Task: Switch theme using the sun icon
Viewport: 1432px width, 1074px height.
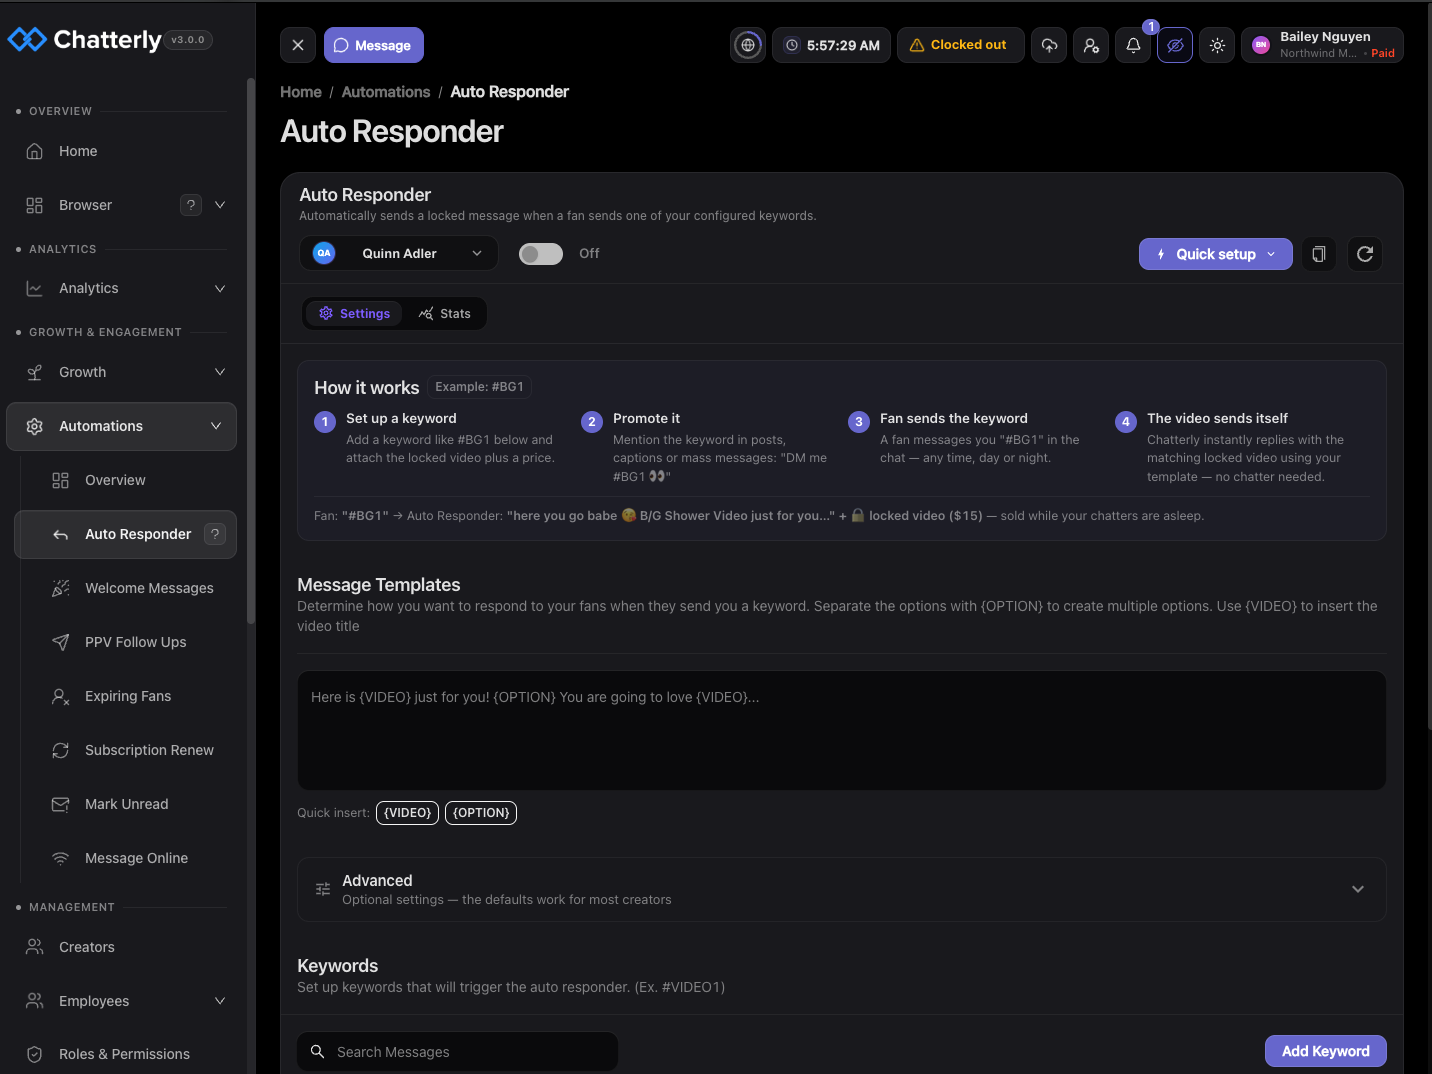Action: (x=1217, y=45)
